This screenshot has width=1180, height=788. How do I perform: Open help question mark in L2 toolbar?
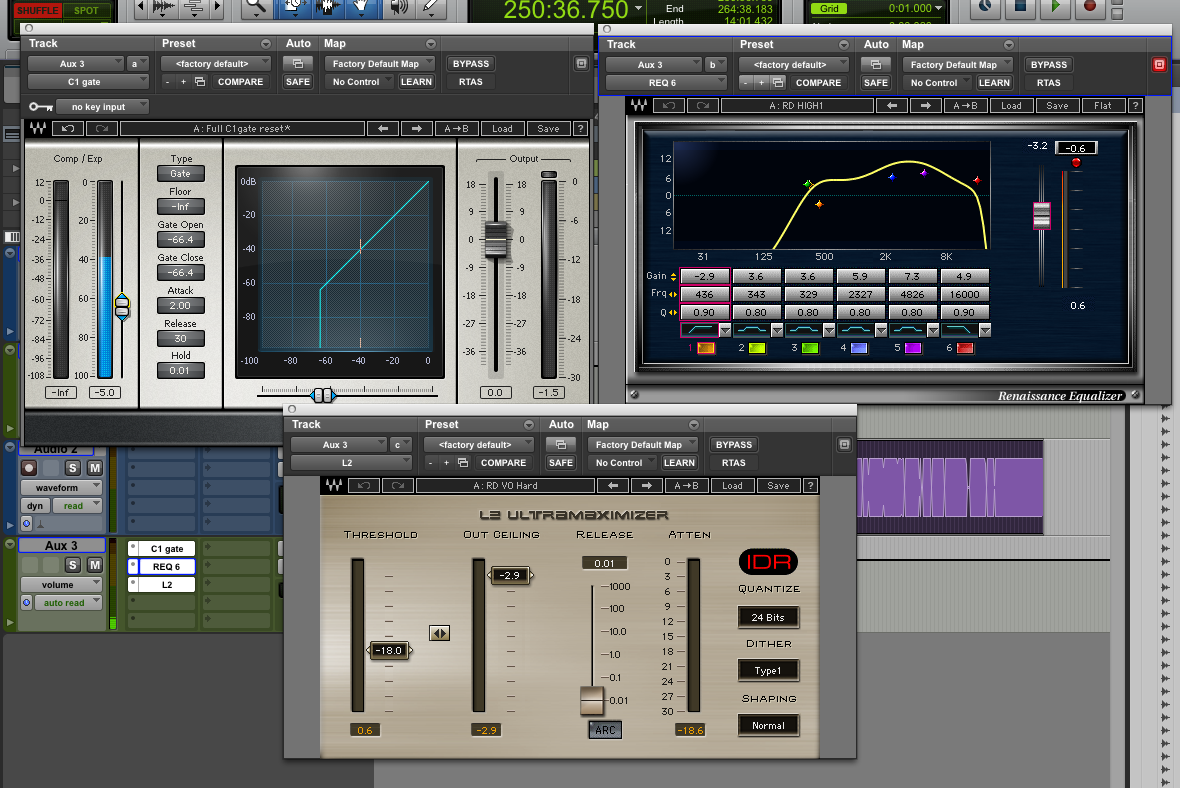(810, 485)
